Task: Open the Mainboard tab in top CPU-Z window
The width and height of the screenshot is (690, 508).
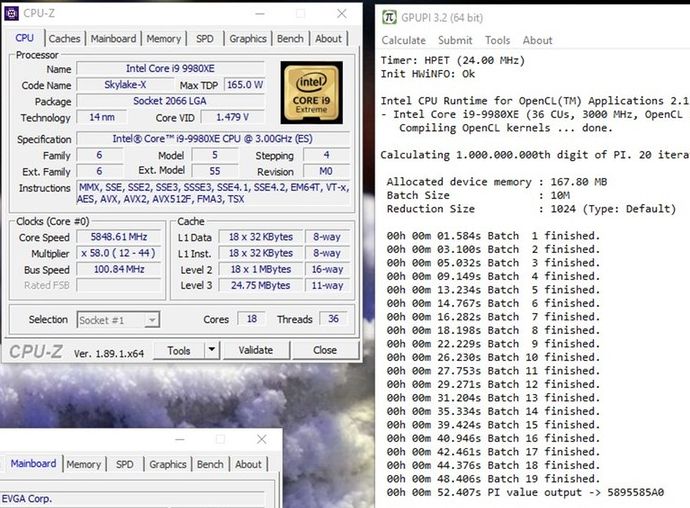Action: [x=114, y=39]
